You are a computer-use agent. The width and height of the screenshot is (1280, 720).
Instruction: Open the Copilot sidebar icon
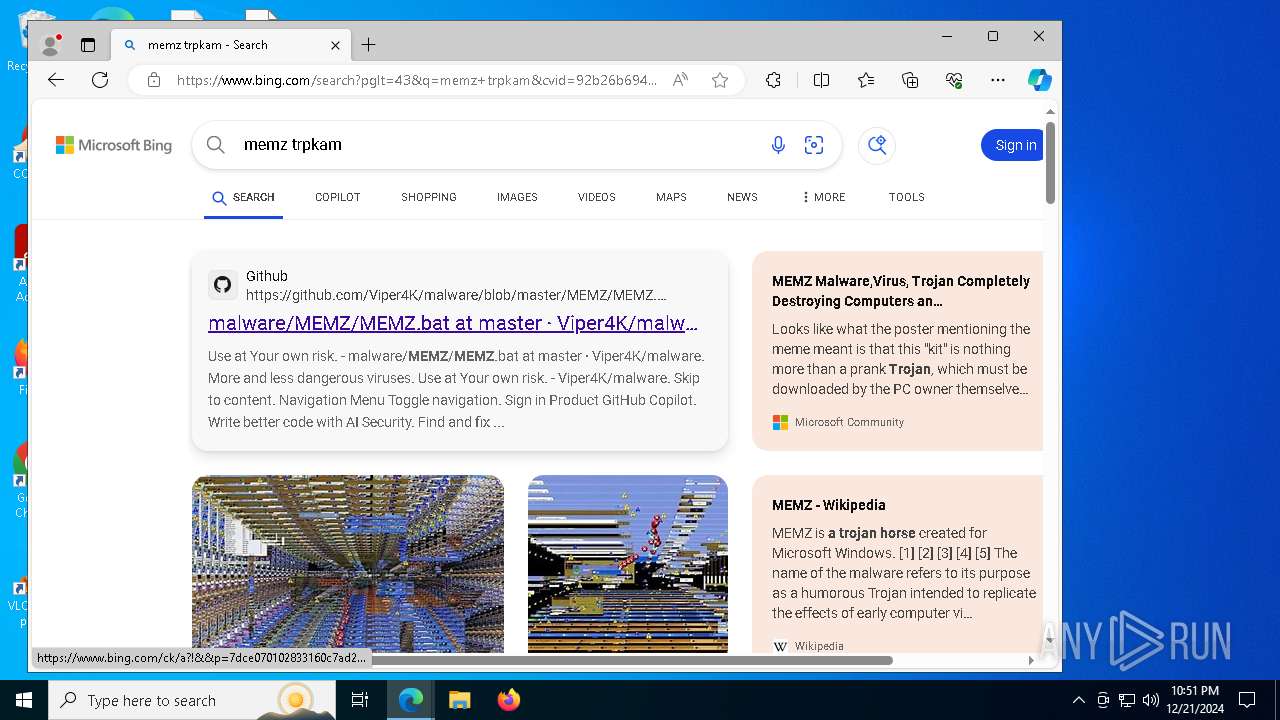tap(1040, 80)
